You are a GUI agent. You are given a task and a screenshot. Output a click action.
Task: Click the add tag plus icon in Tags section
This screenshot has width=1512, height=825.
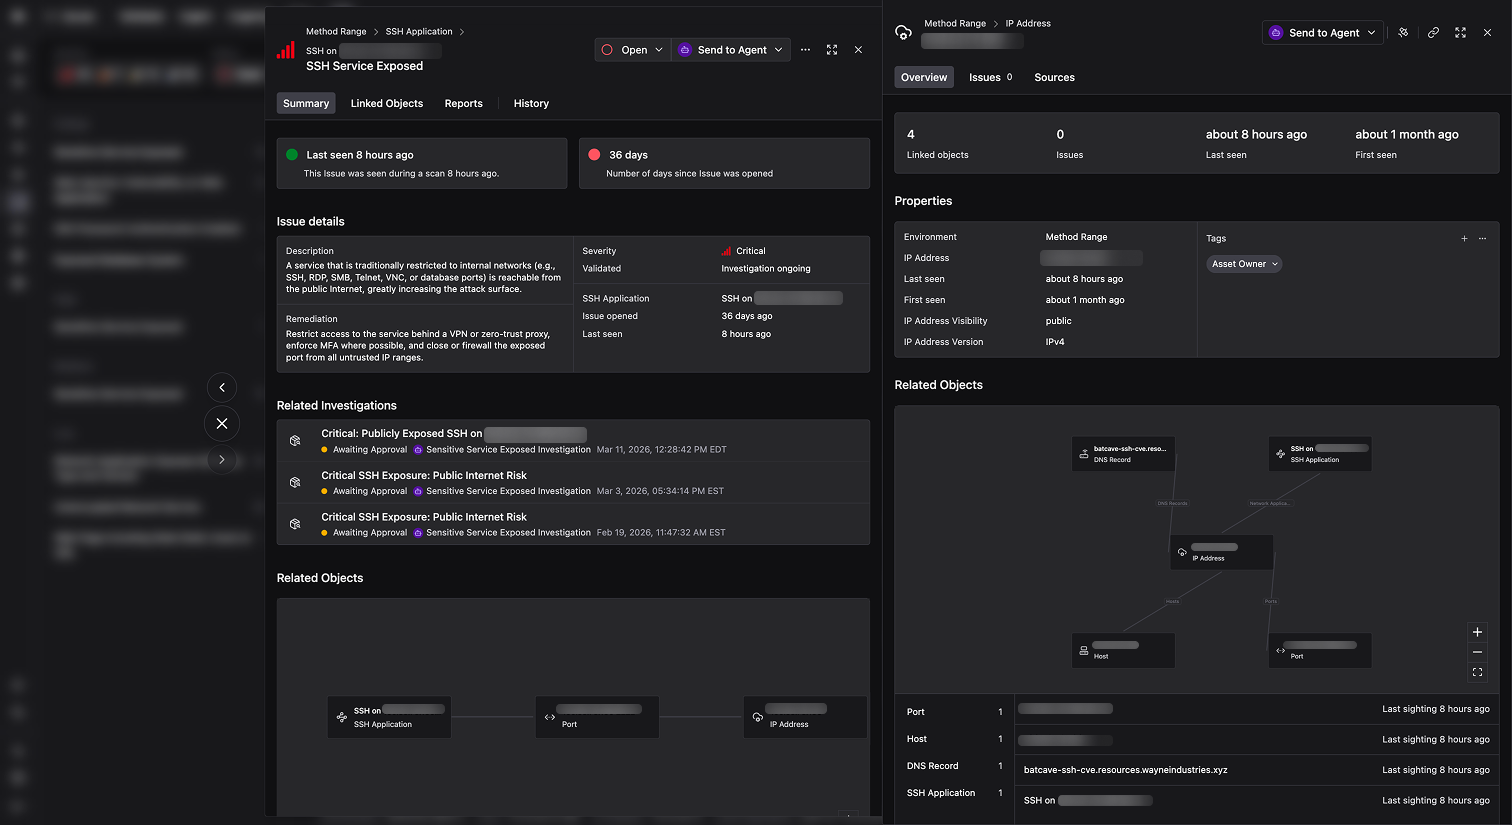(1464, 238)
